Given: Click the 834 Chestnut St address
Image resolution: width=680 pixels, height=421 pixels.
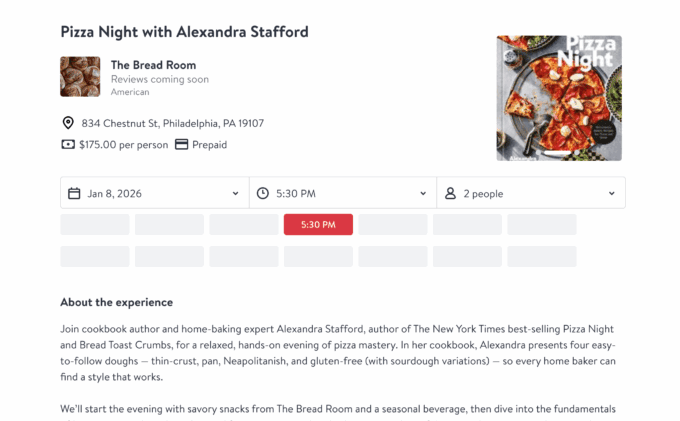Looking at the screenshot, I should 173,123.
